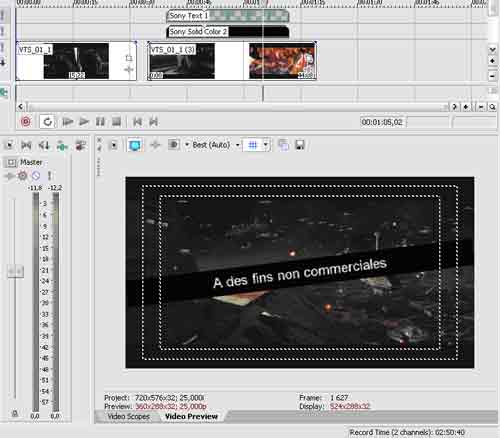Decrease track height with vertical minus button
The image size is (500, 438).
click(x=492, y=76)
